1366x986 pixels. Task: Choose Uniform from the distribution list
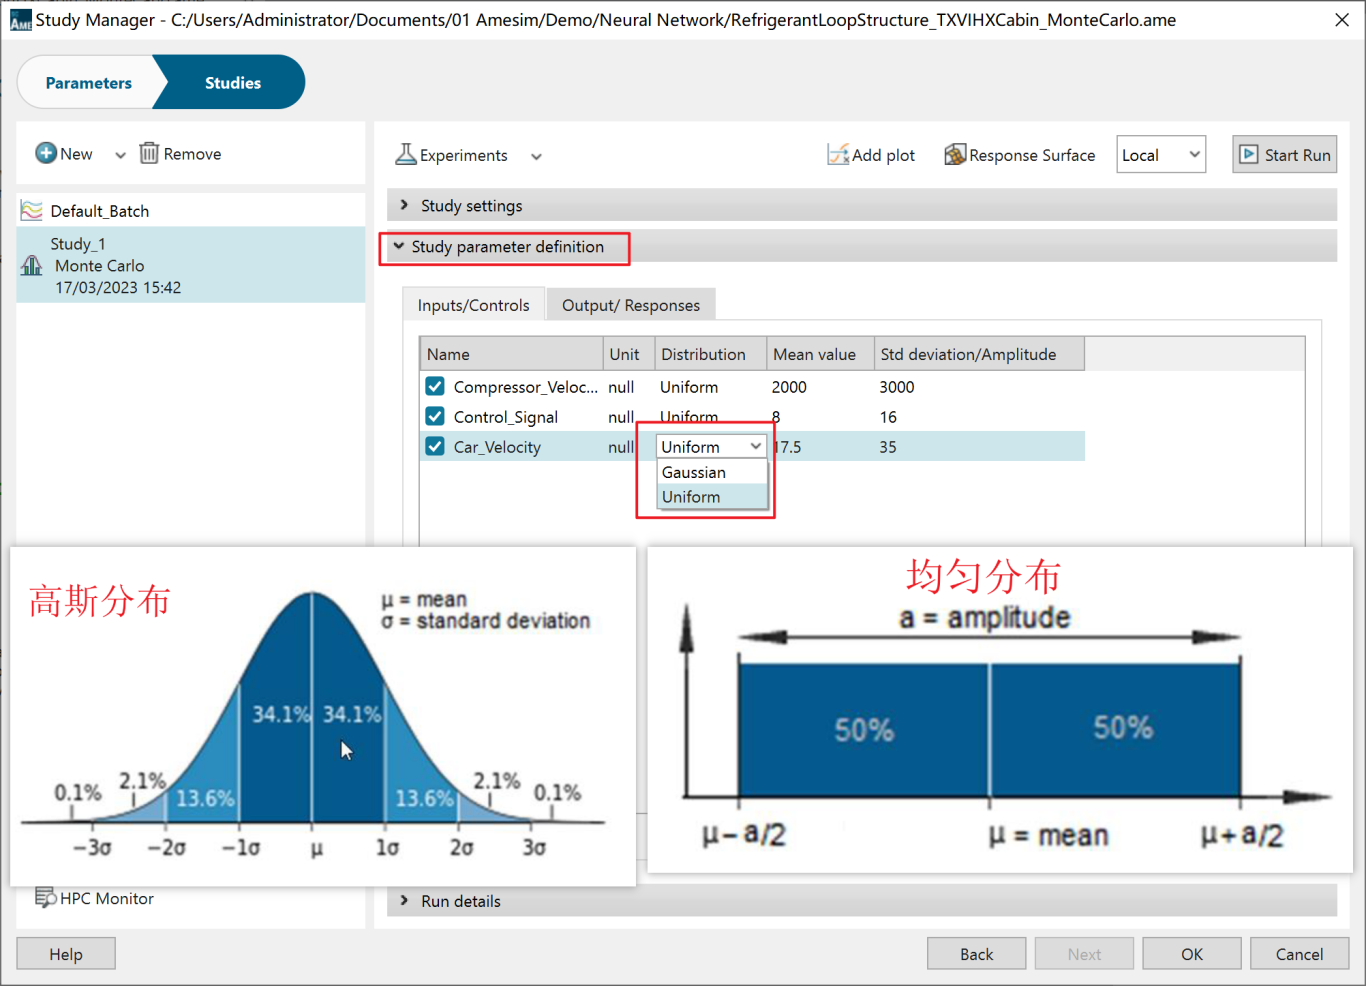point(712,497)
